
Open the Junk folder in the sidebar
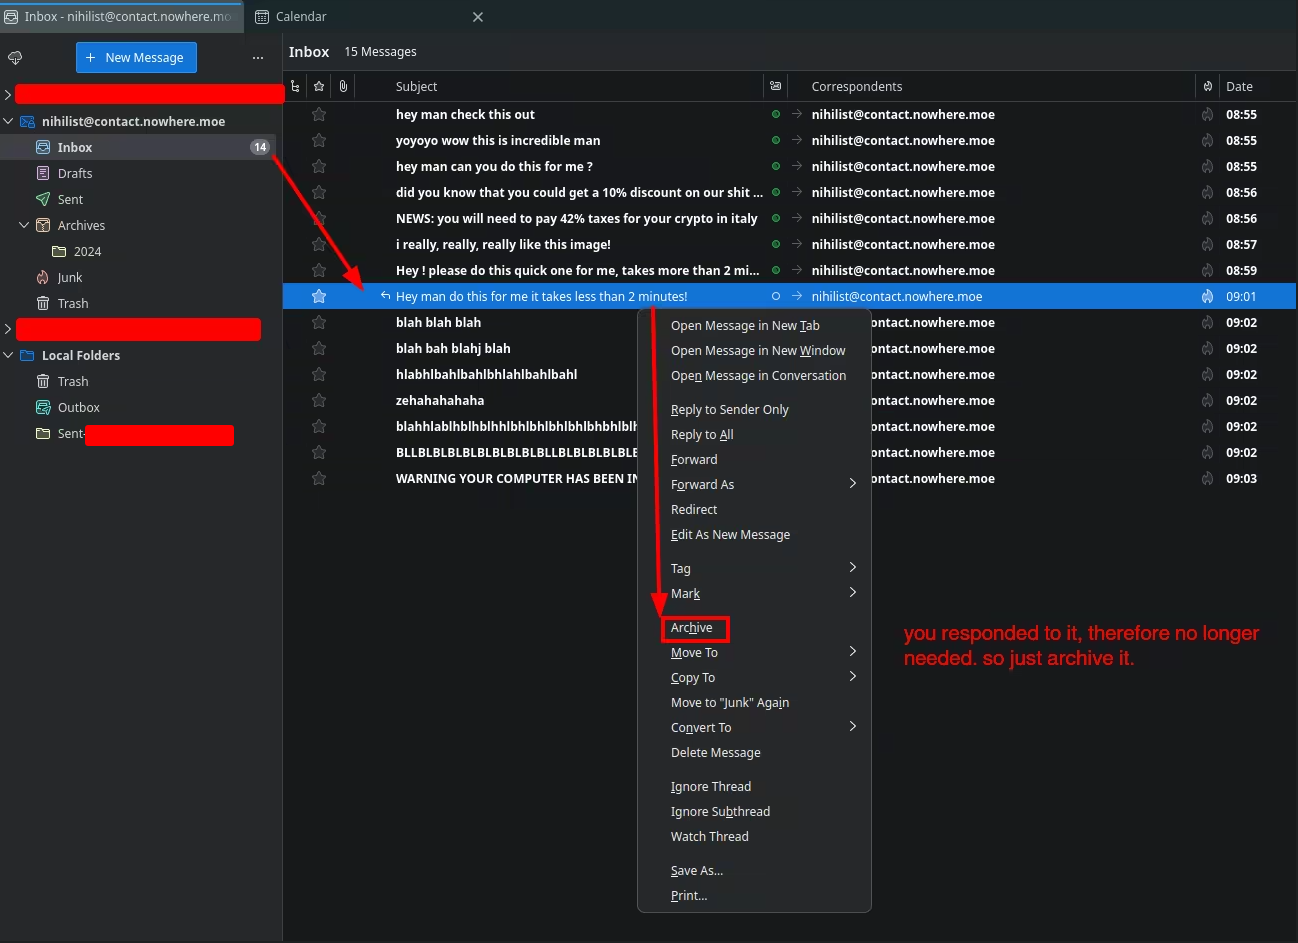70,278
